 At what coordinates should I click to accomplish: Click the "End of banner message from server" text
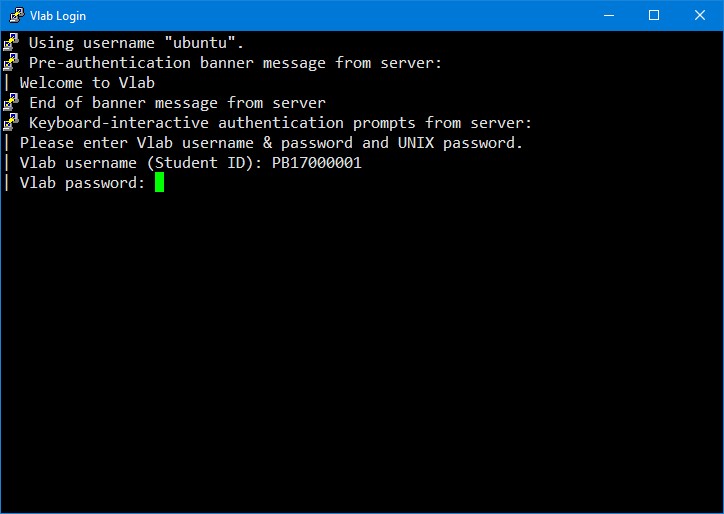[177, 103]
